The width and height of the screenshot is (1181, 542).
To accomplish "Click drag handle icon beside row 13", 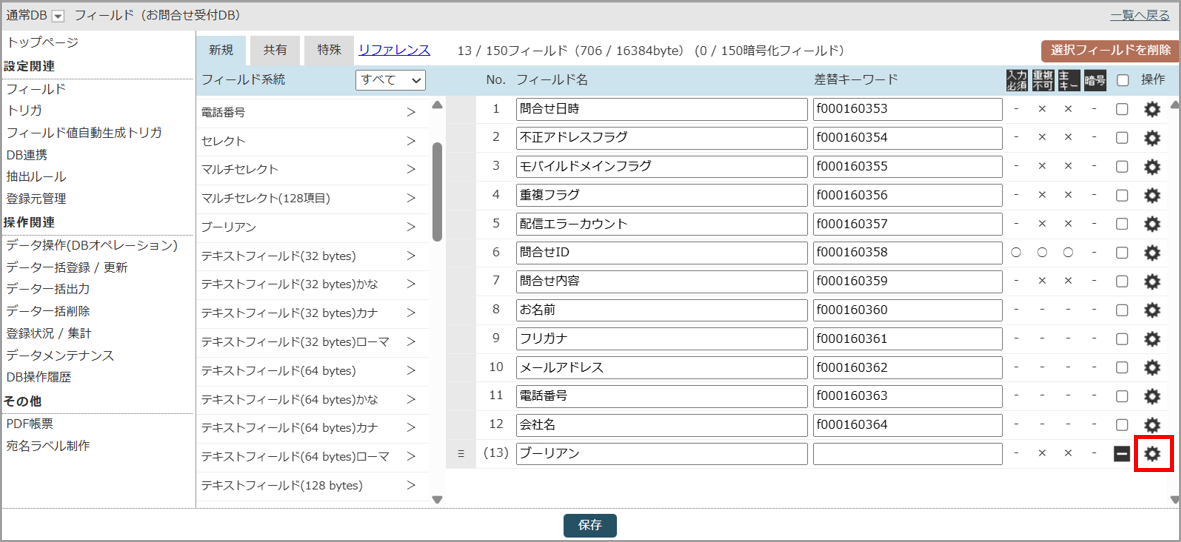I will (x=461, y=454).
